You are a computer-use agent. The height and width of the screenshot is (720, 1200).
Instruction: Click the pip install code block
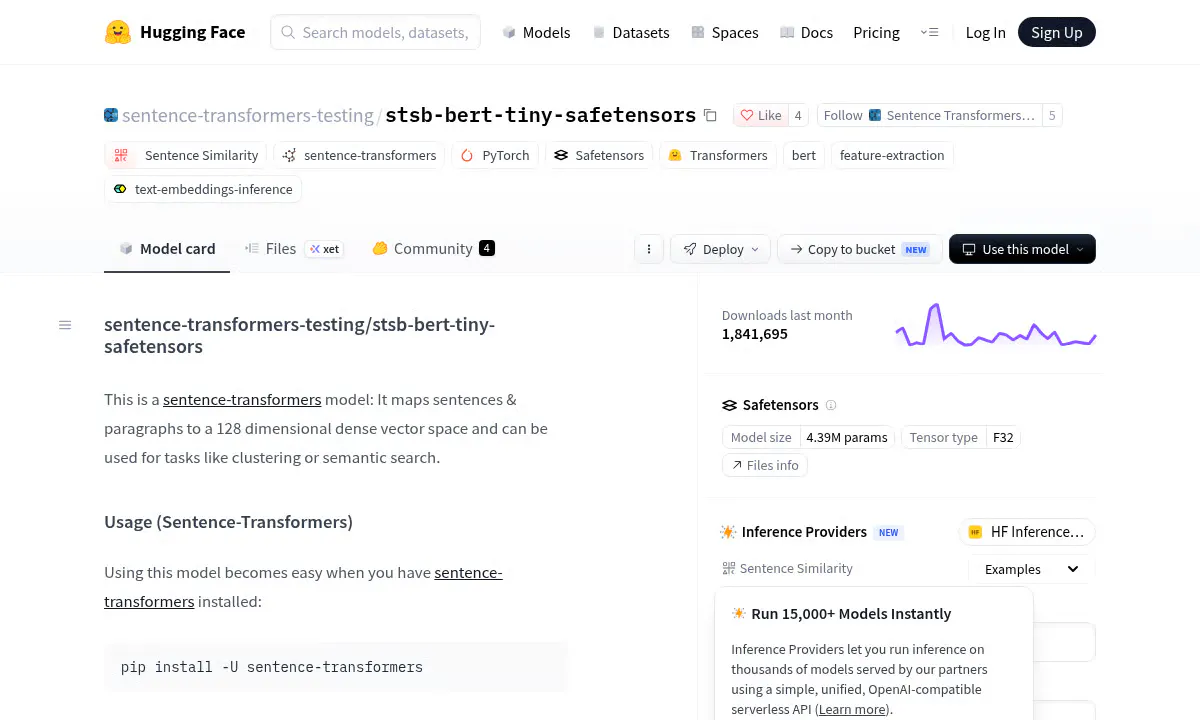(x=336, y=667)
